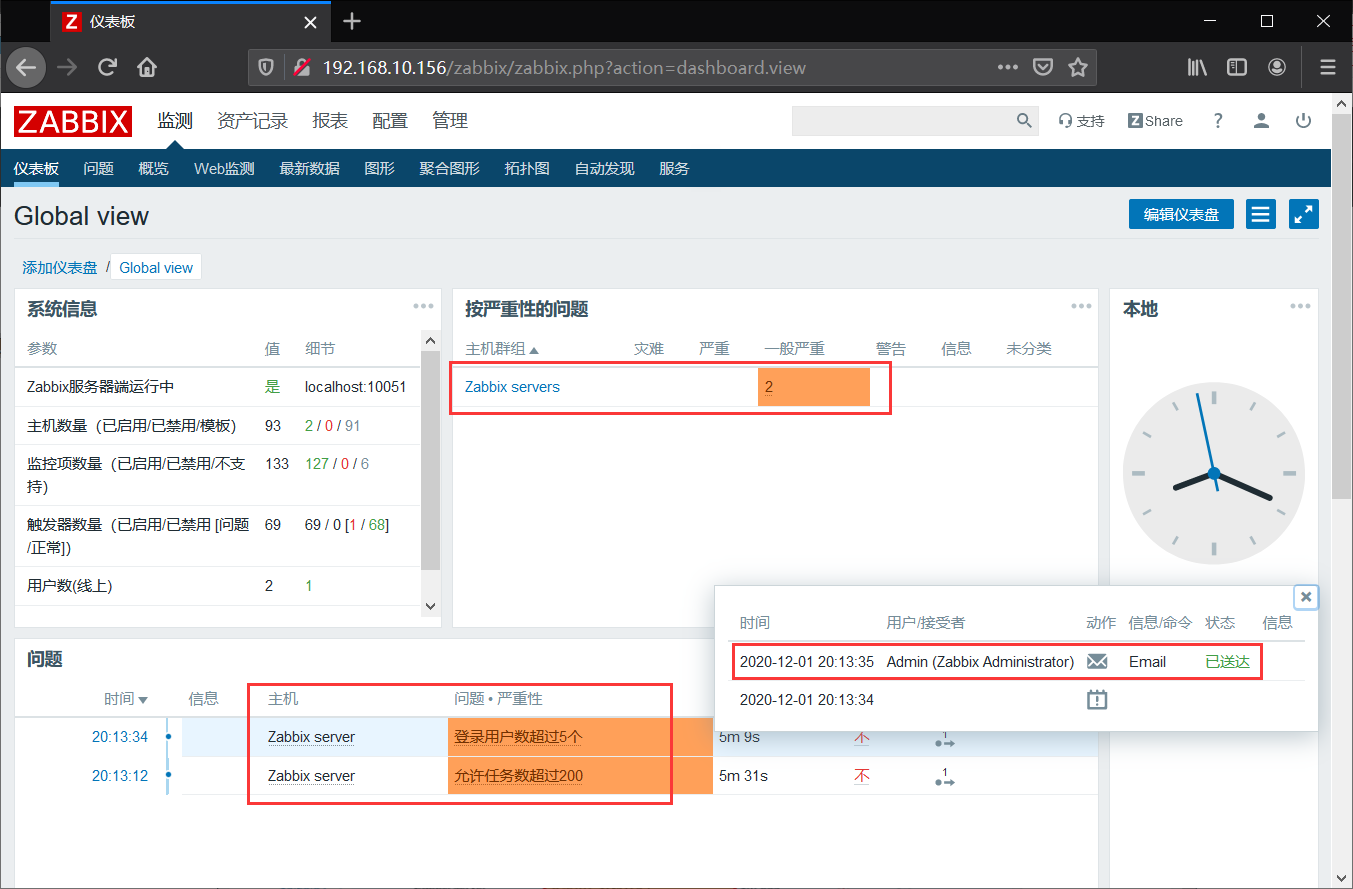Click the 支持 support link
1353x889 pixels.
1081,121
